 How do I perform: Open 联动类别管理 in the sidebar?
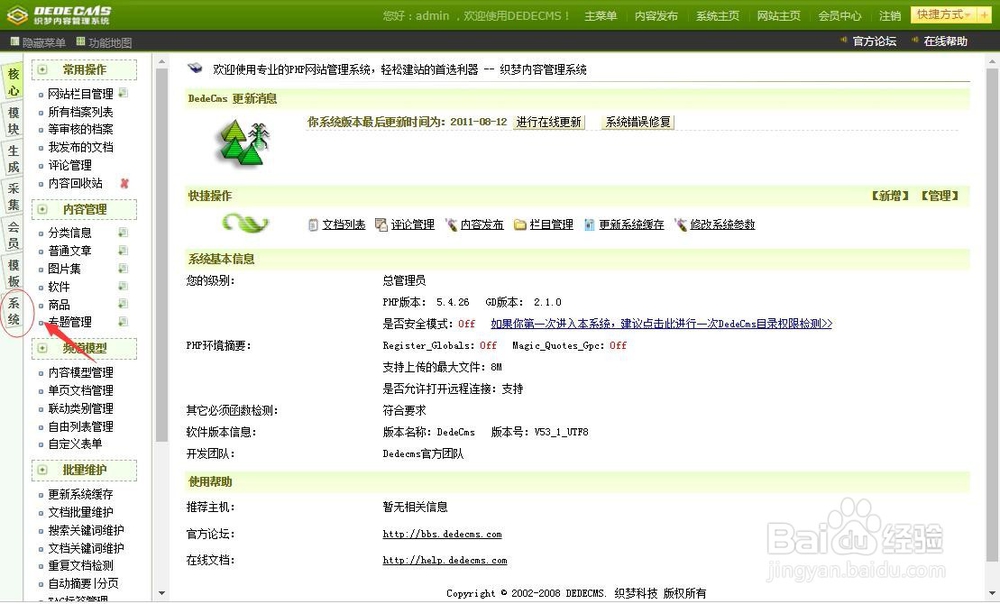pos(80,408)
